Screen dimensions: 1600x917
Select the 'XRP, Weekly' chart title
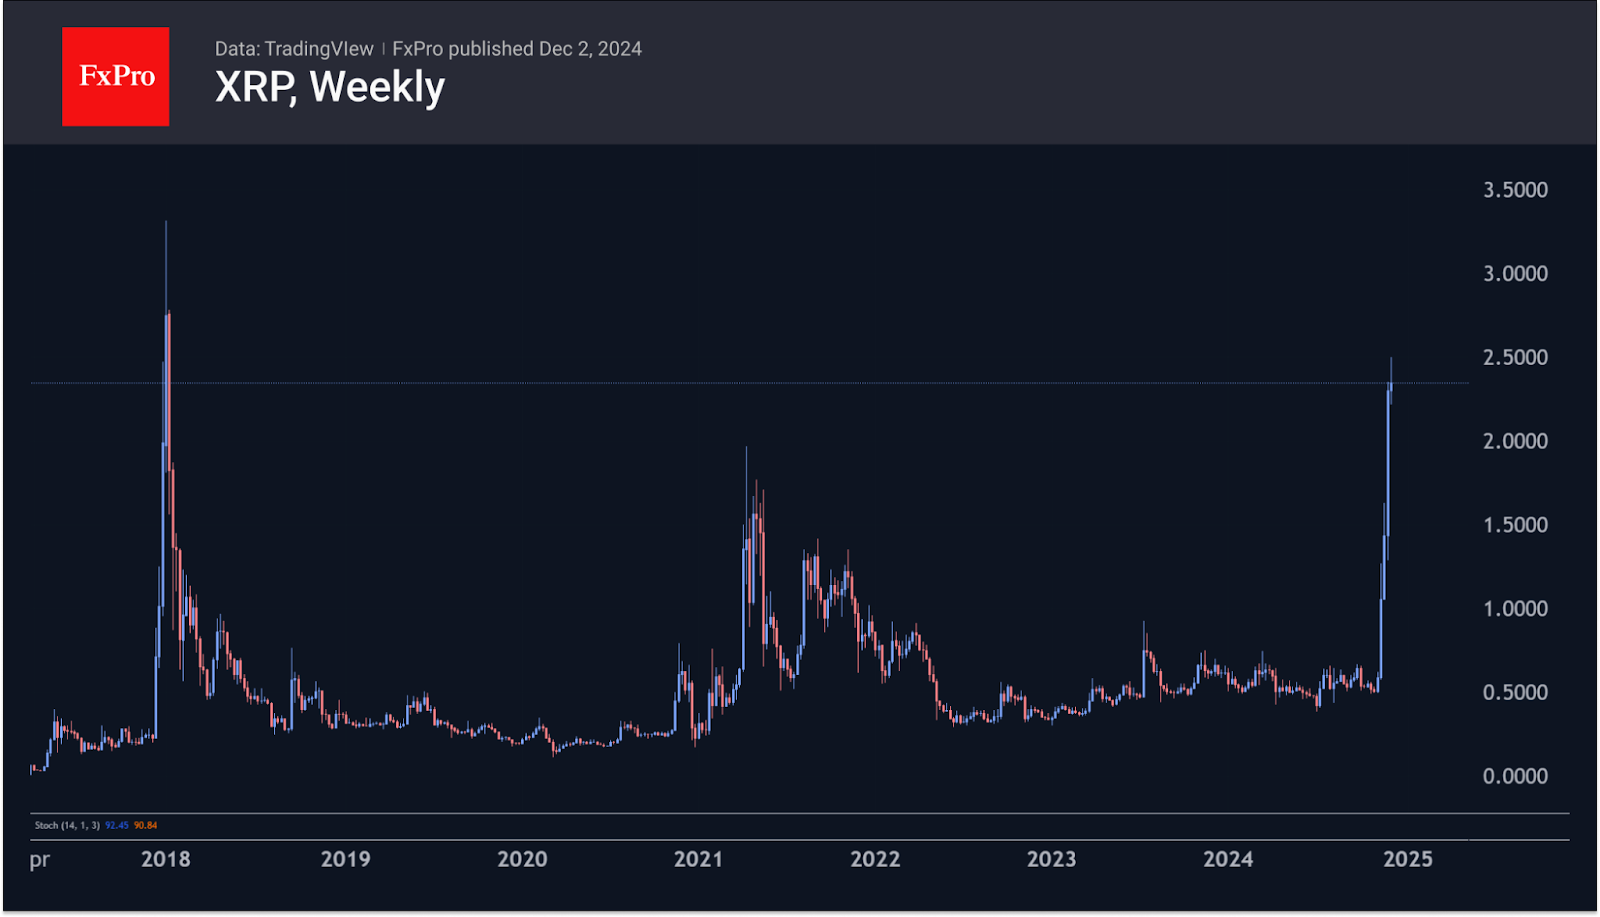tap(330, 88)
